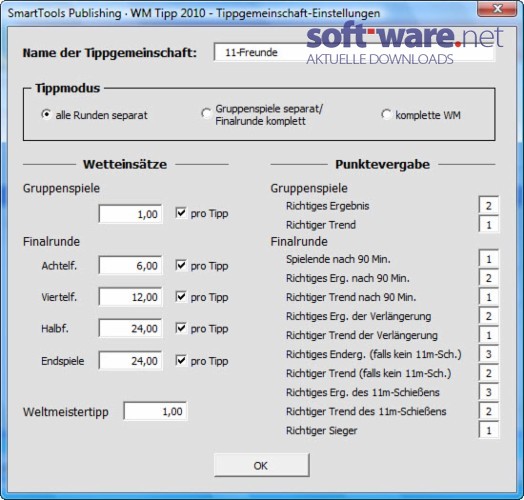Viewport: 524px width, 500px height.
Task: Edit the Gruppenspiele stake field 1,00
Action: coord(130,214)
